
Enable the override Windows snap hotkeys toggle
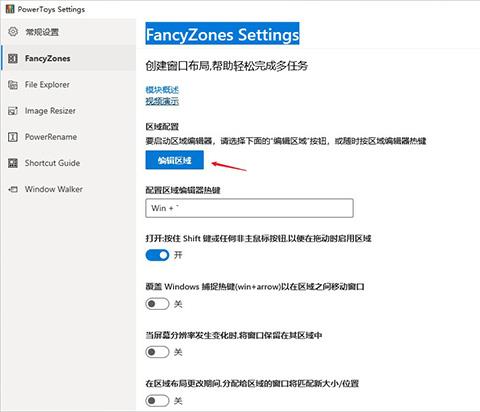(x=157, y=304)
